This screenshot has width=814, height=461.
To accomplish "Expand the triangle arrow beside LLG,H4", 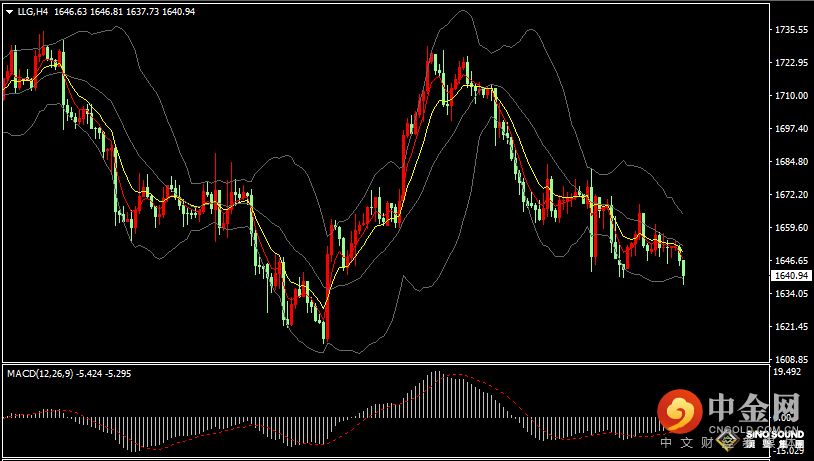I will [x=9, y=12].
